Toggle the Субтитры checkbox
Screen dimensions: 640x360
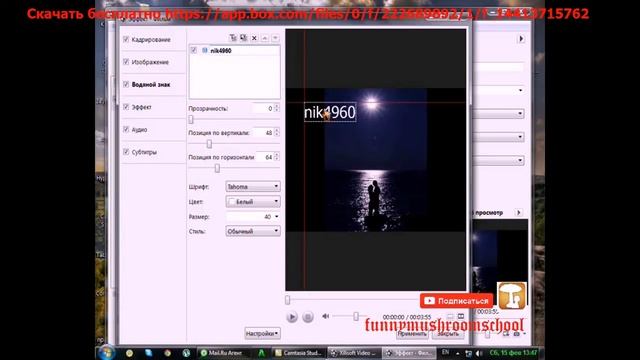tap(126, 151)
